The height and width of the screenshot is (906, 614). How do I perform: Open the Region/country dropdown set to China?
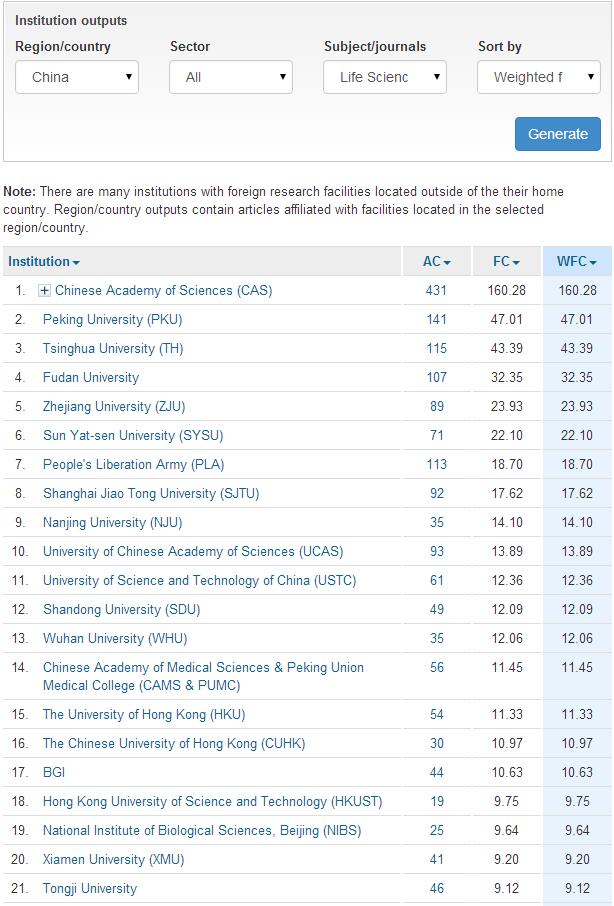tap(77, 77)
